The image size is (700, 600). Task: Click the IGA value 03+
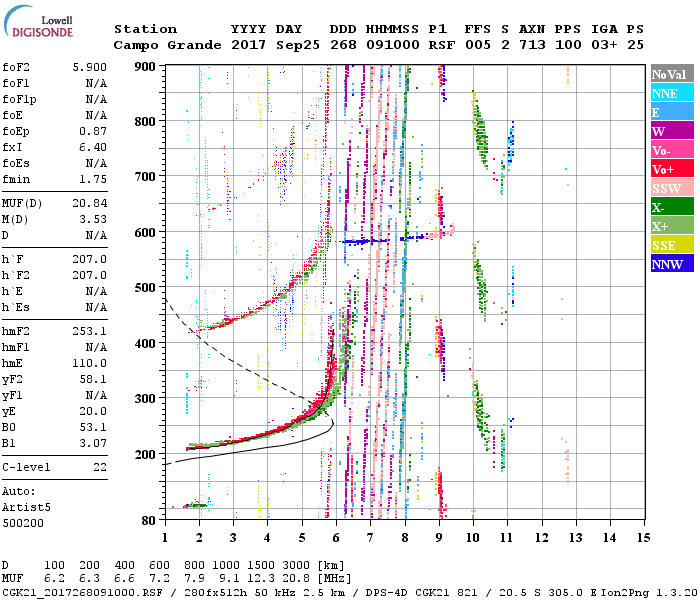click(x=604, y=45)
